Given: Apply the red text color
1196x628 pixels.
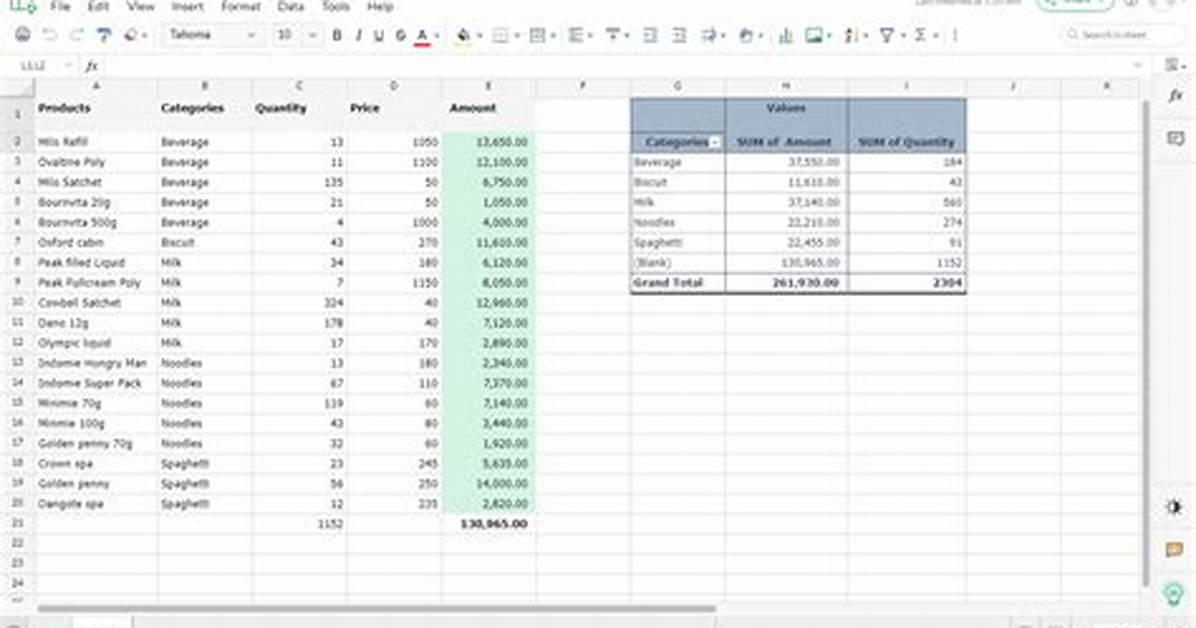Looking at the screenshot, I should coord(422,36).
